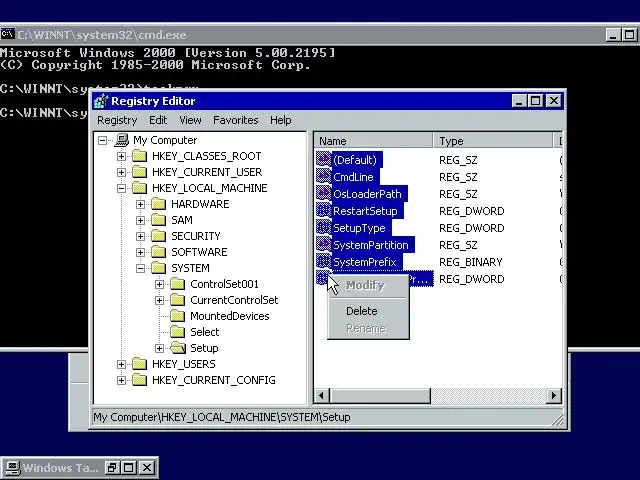
Task: Click the SYSTEM folder icon
Action: coord(159,268)
